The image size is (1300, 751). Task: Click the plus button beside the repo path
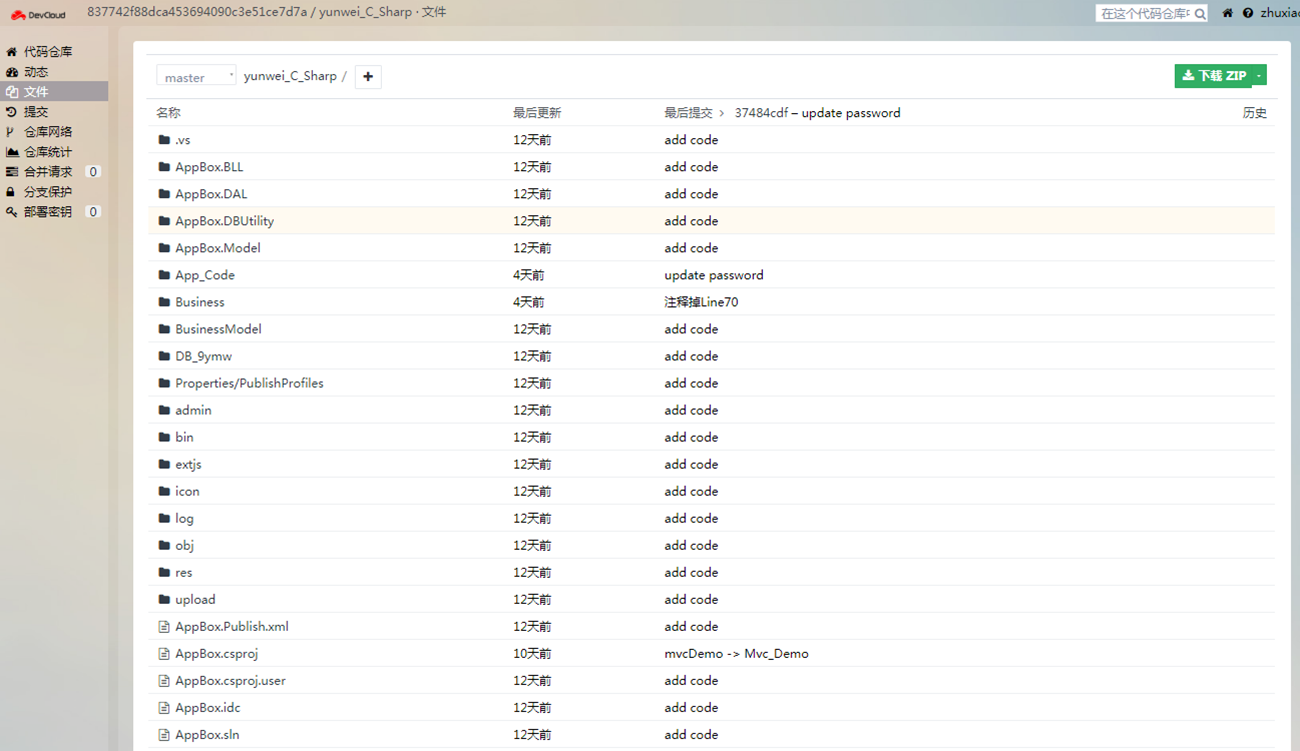[368, 76]
